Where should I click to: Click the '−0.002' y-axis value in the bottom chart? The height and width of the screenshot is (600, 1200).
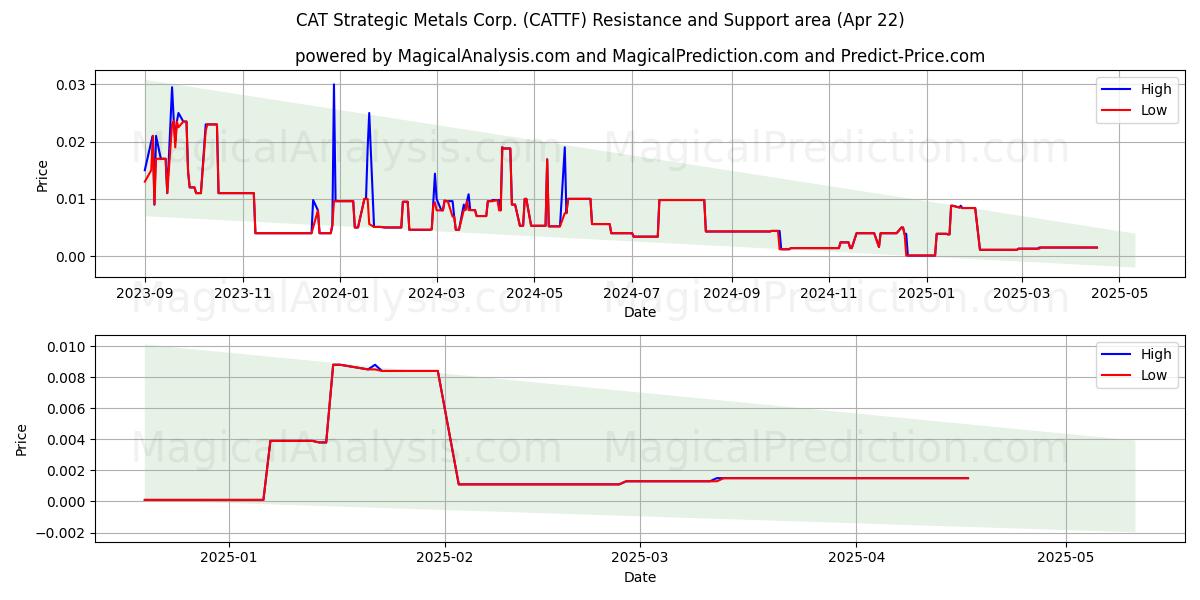point(61,533)
